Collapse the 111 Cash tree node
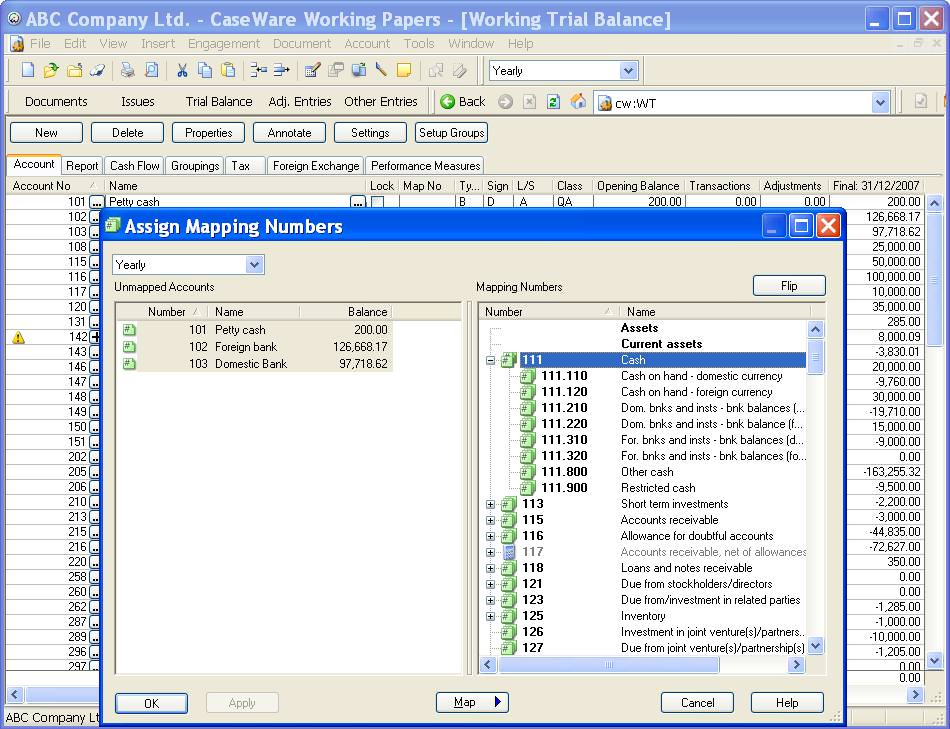Image resolution: width=950 pixels, height=729 pixels. [490, 360]
